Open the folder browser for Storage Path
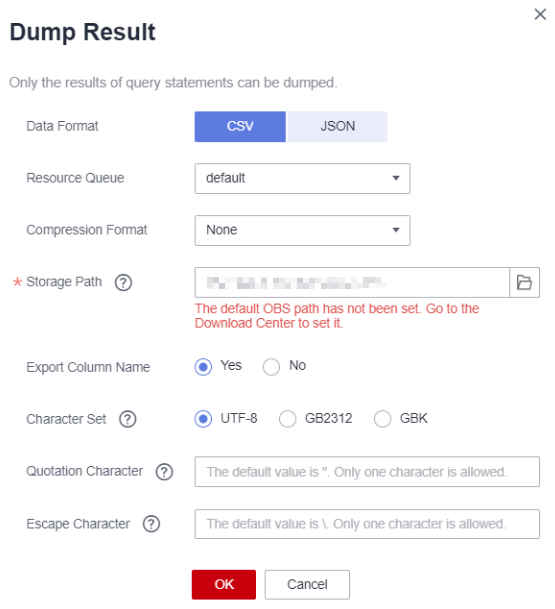This screenshot has height=609, width=555. [524, 282]
